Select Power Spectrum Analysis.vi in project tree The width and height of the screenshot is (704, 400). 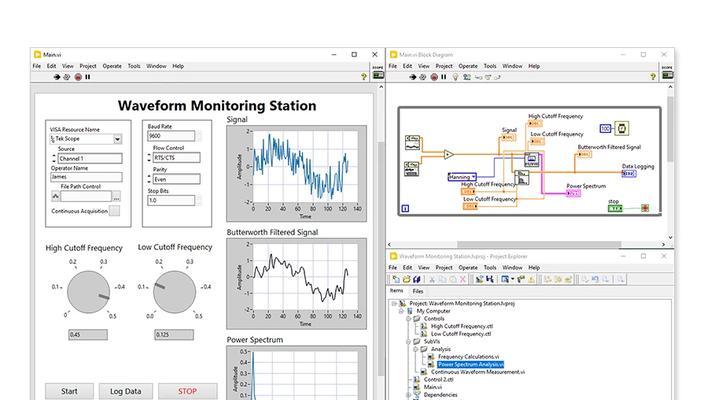click(x=471, y=365)
